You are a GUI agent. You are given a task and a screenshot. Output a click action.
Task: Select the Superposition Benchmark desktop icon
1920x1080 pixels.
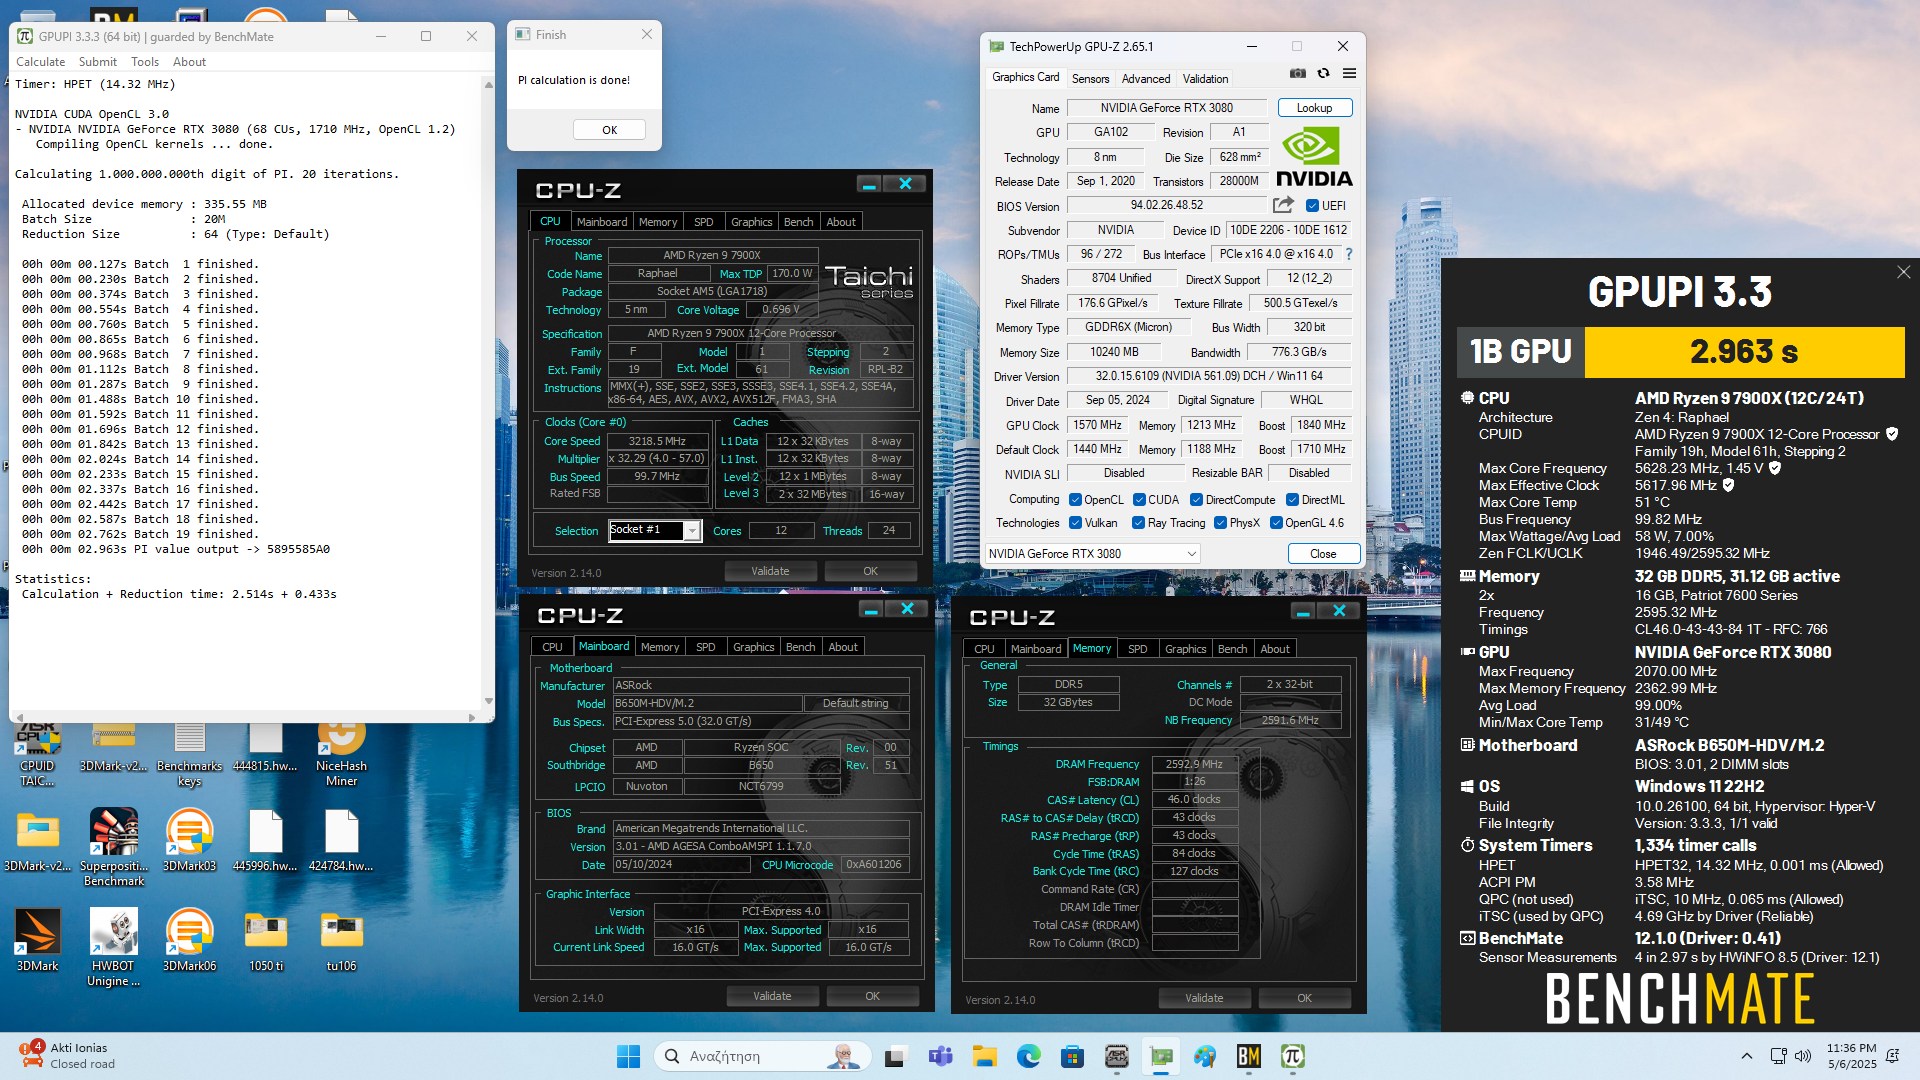click(114, 848)
